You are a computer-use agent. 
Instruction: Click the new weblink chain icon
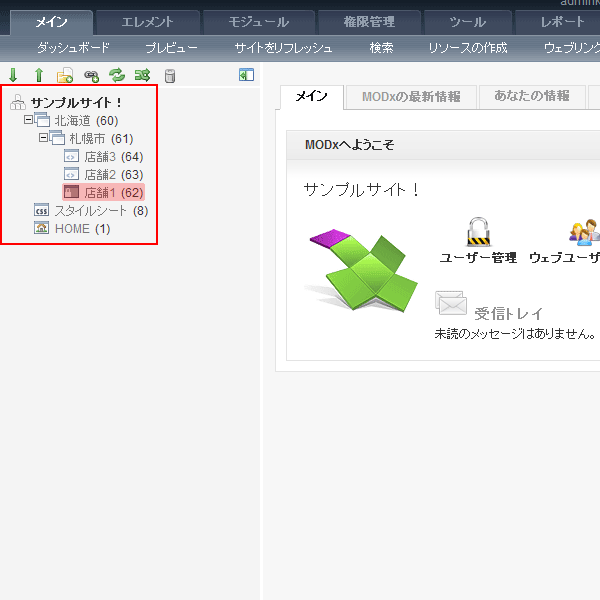coord(91,75)
